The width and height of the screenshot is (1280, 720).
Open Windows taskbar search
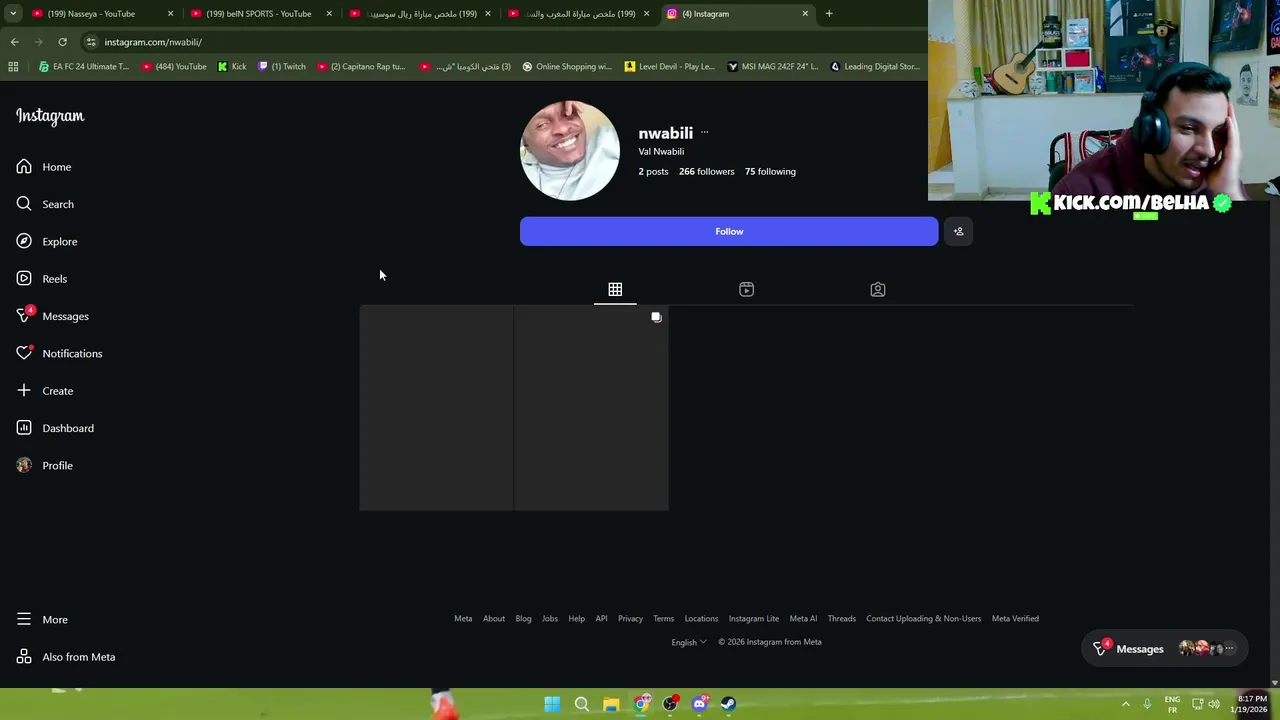[x=581, y=704]
